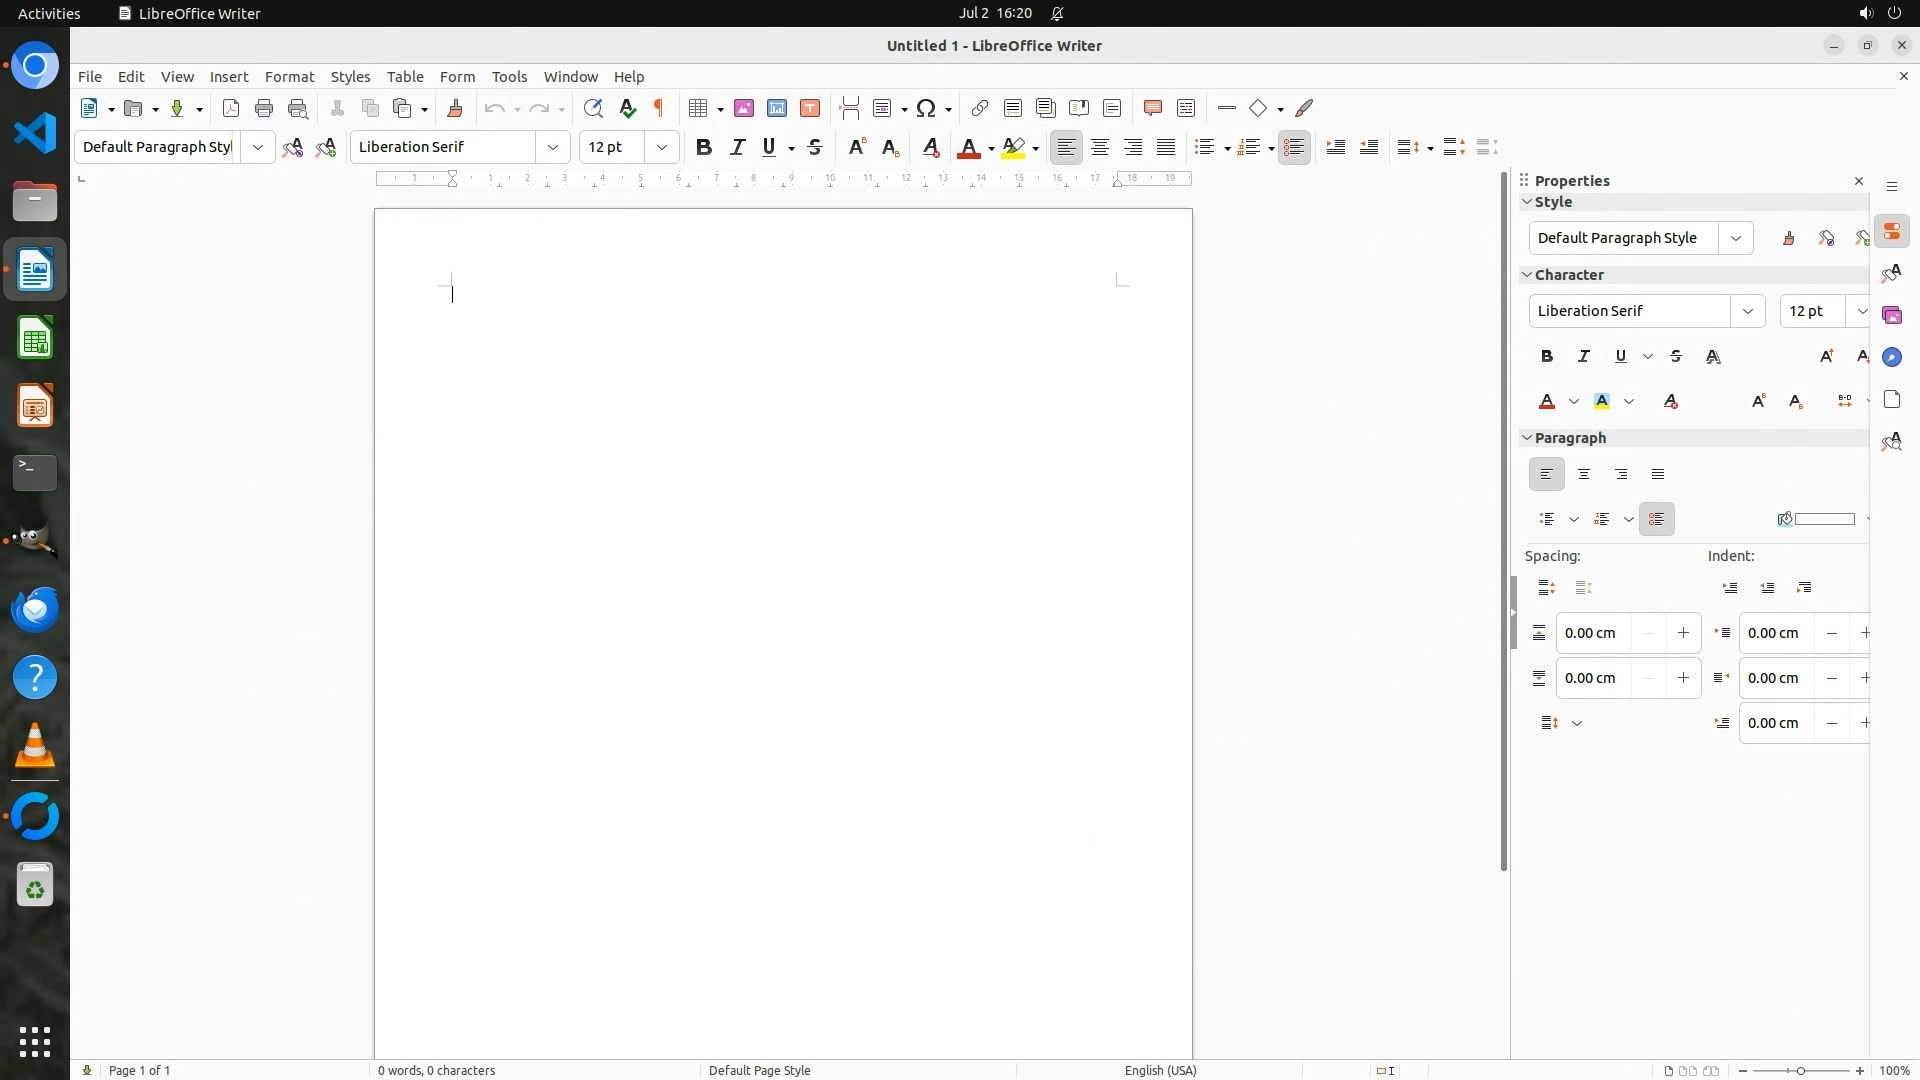Open the Format menu
1920x1080 pixels.
click(x=289, y=77)
